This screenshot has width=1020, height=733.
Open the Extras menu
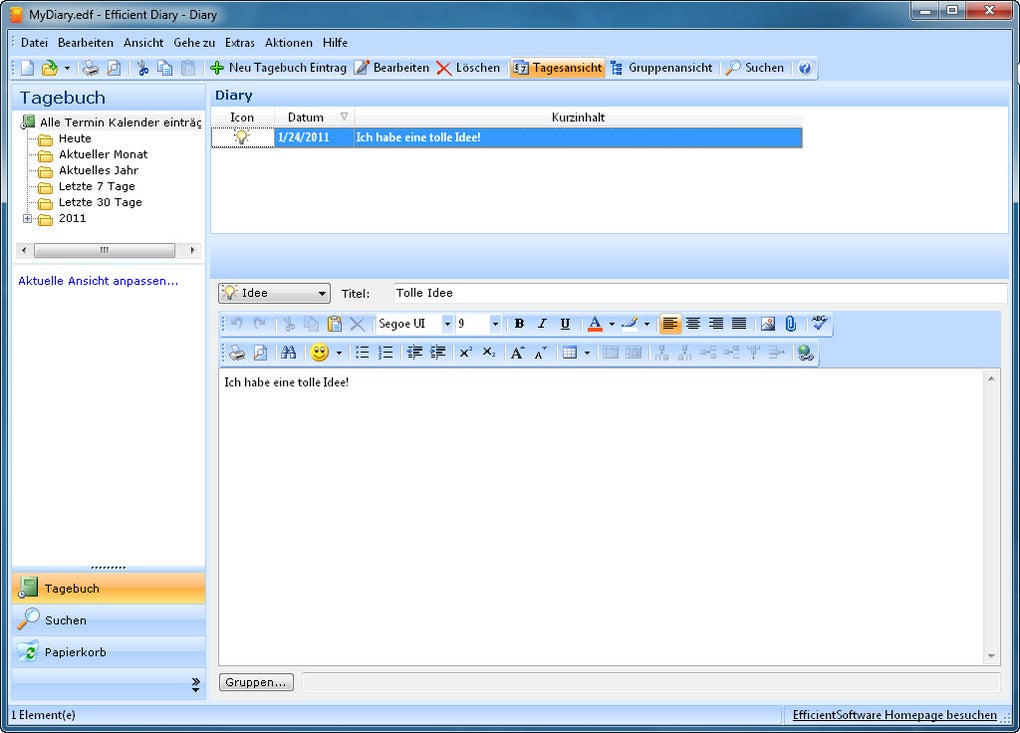(239, 43)
